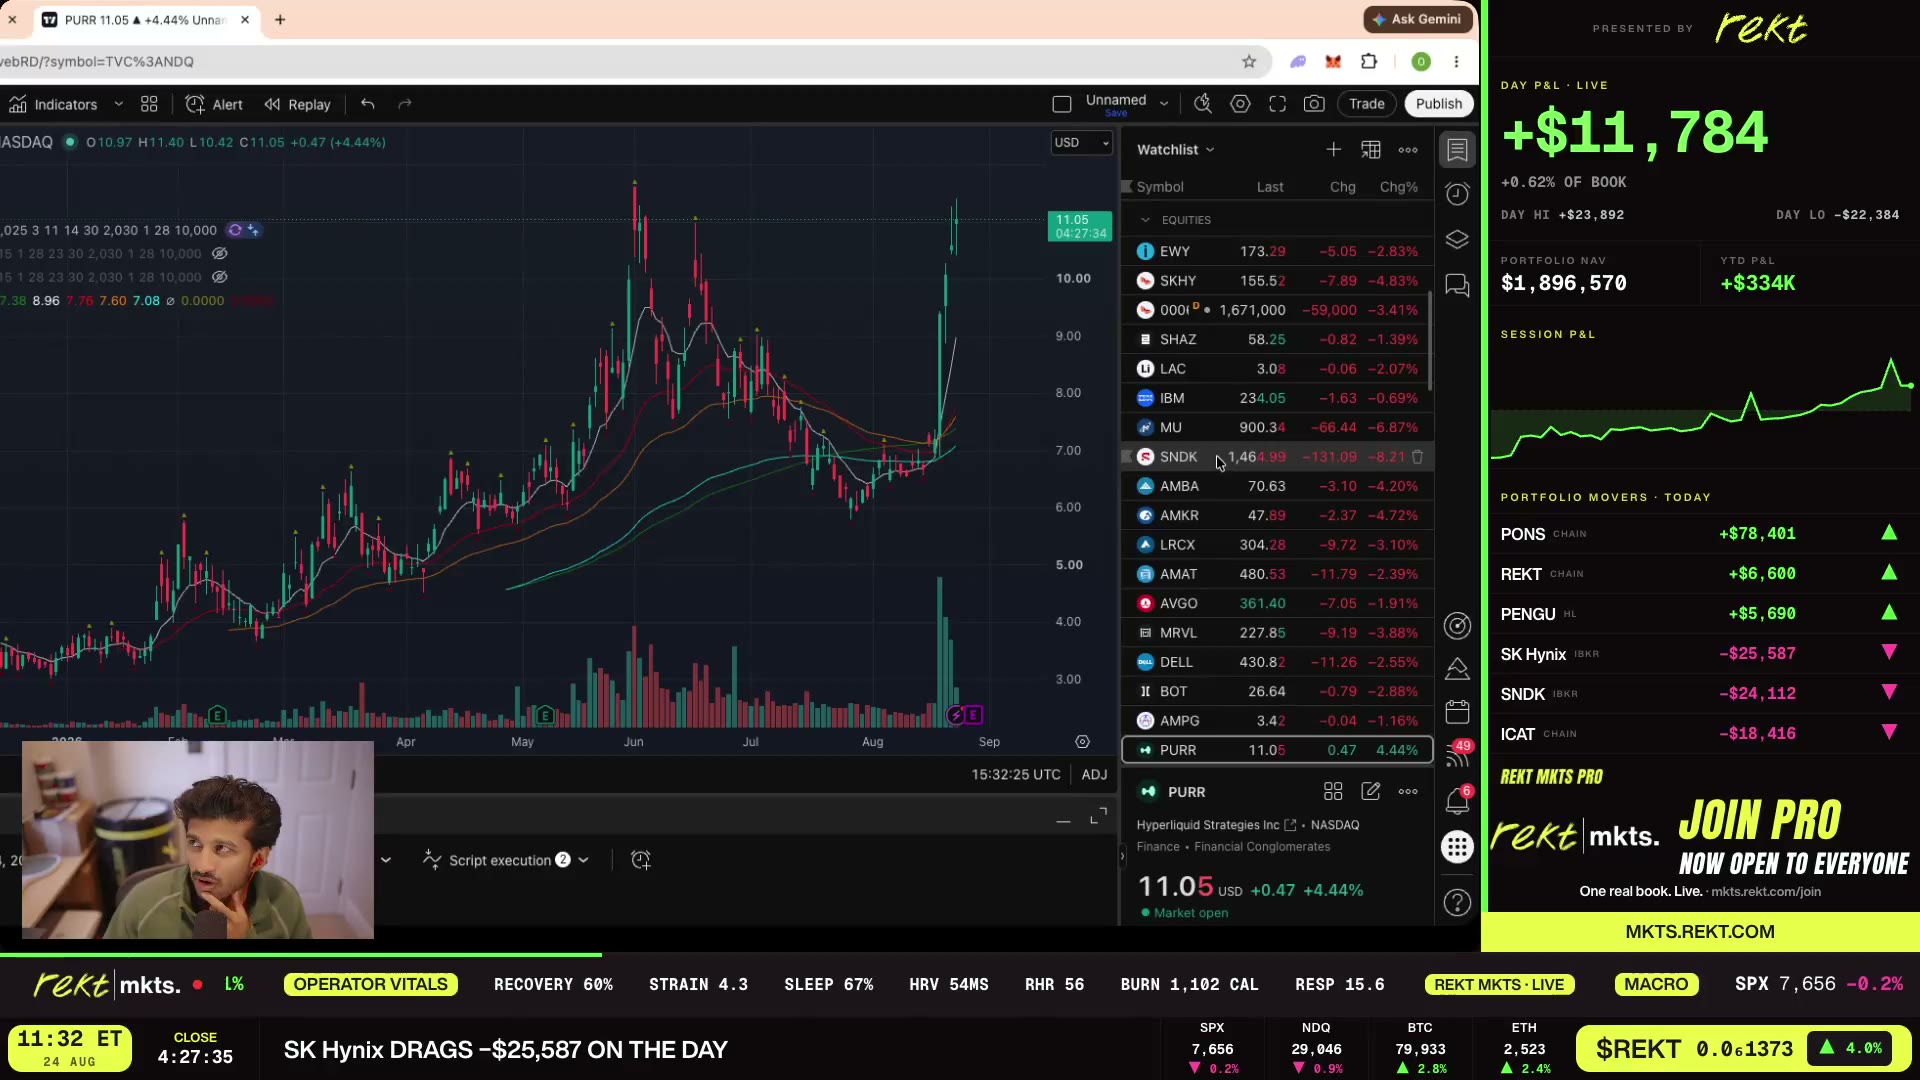Open the USD currency dropdown
1920x1080 pixels.
(x=1080, y=143)
